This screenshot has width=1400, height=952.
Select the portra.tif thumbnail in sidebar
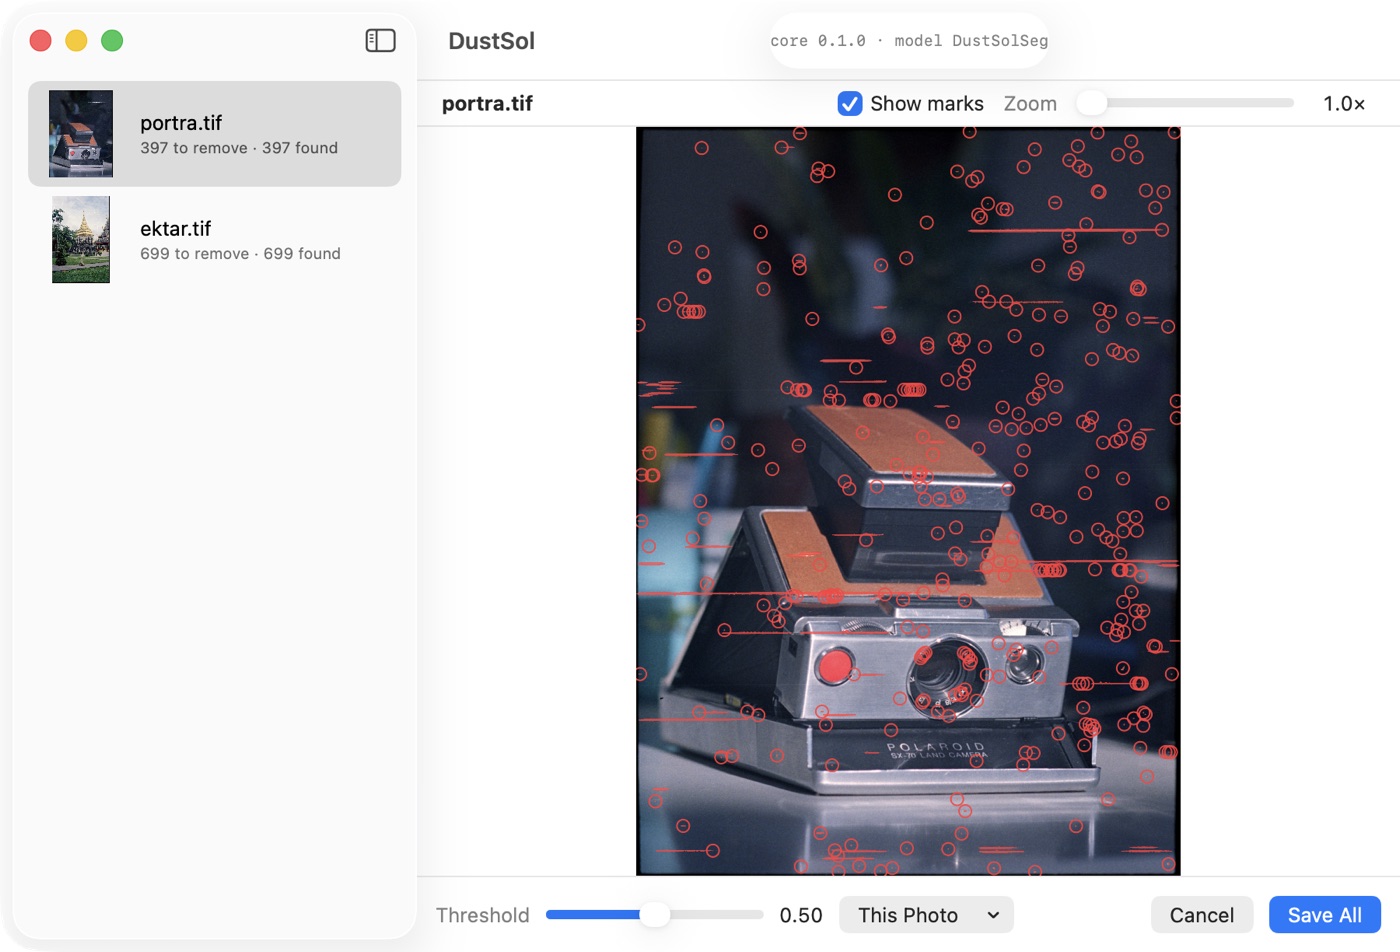pos(81,134)
